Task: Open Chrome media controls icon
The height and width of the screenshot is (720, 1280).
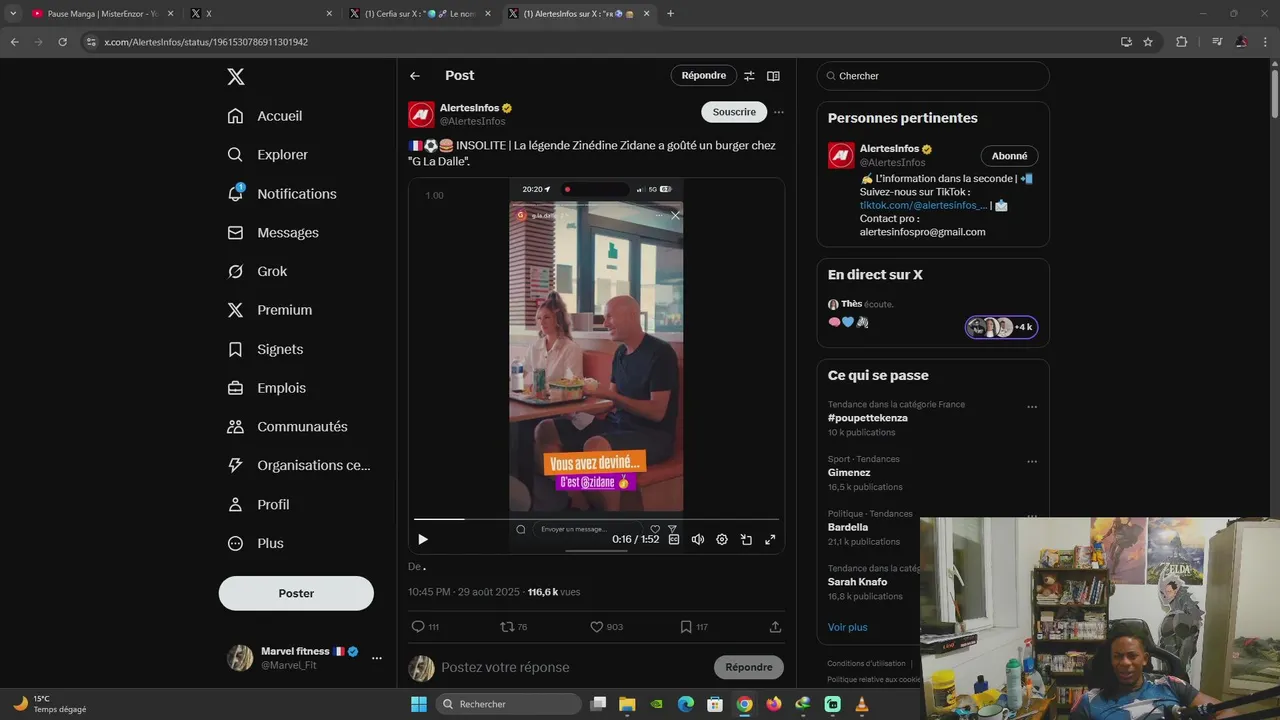Action: tap(1217, 42)
